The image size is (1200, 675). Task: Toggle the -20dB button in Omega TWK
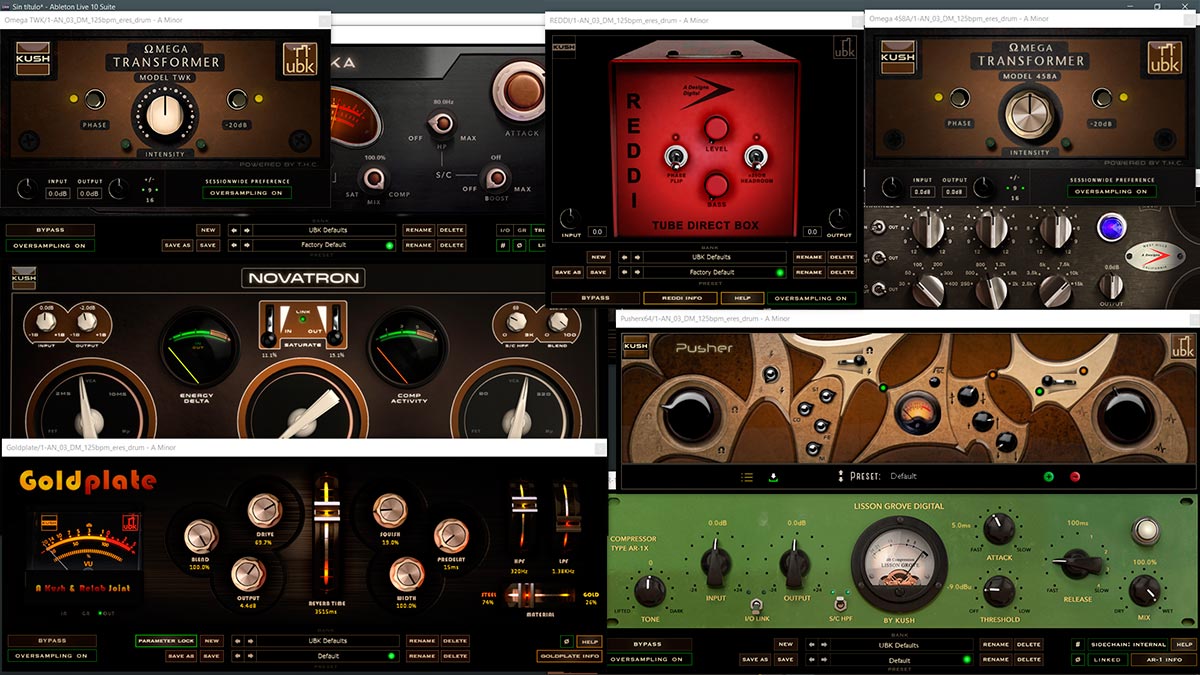click(237, 99)
